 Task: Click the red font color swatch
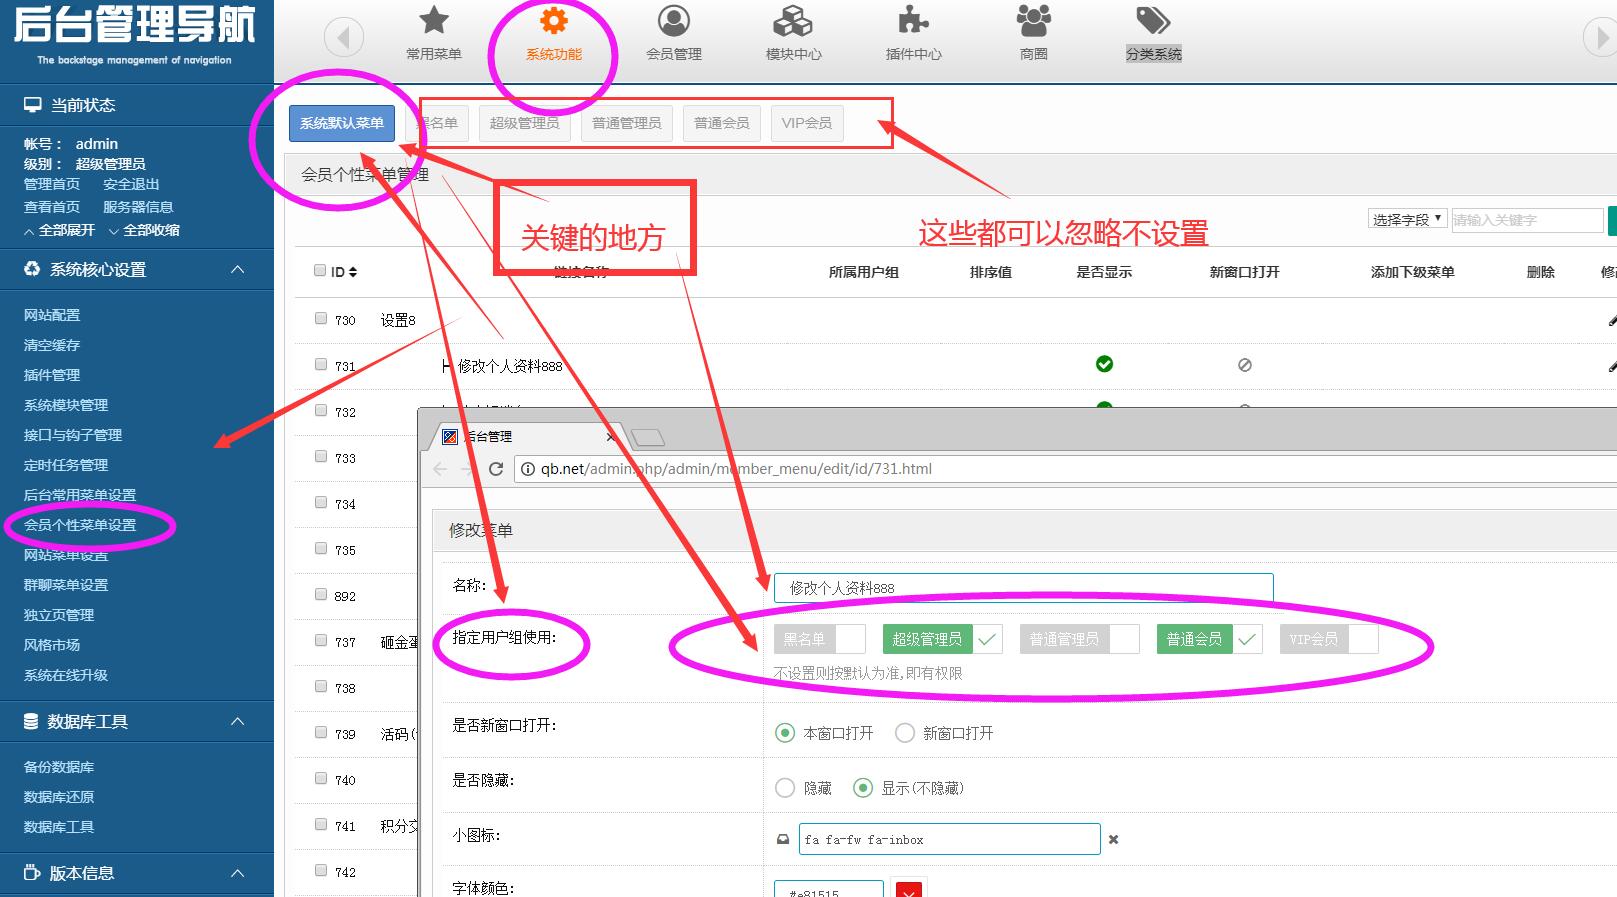coord(908,890)
